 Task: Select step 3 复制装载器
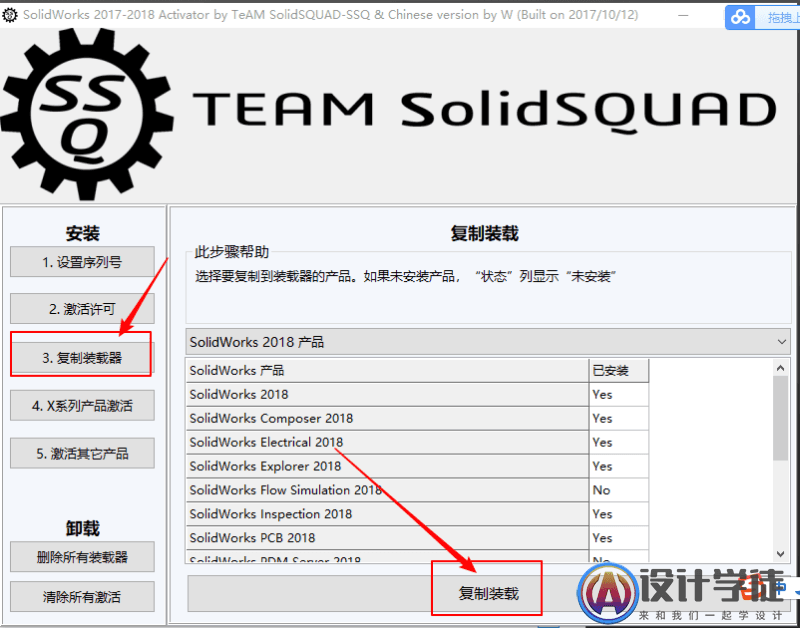click(82, 358)
